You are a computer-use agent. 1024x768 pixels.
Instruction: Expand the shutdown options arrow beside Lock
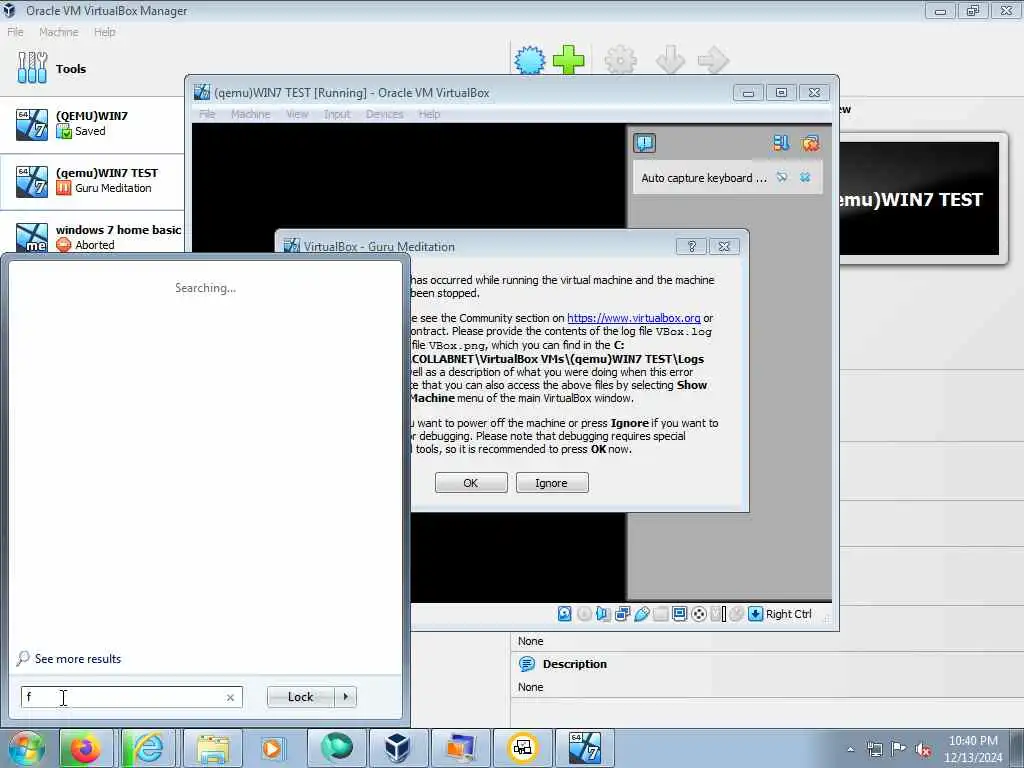tap(345, 697)
